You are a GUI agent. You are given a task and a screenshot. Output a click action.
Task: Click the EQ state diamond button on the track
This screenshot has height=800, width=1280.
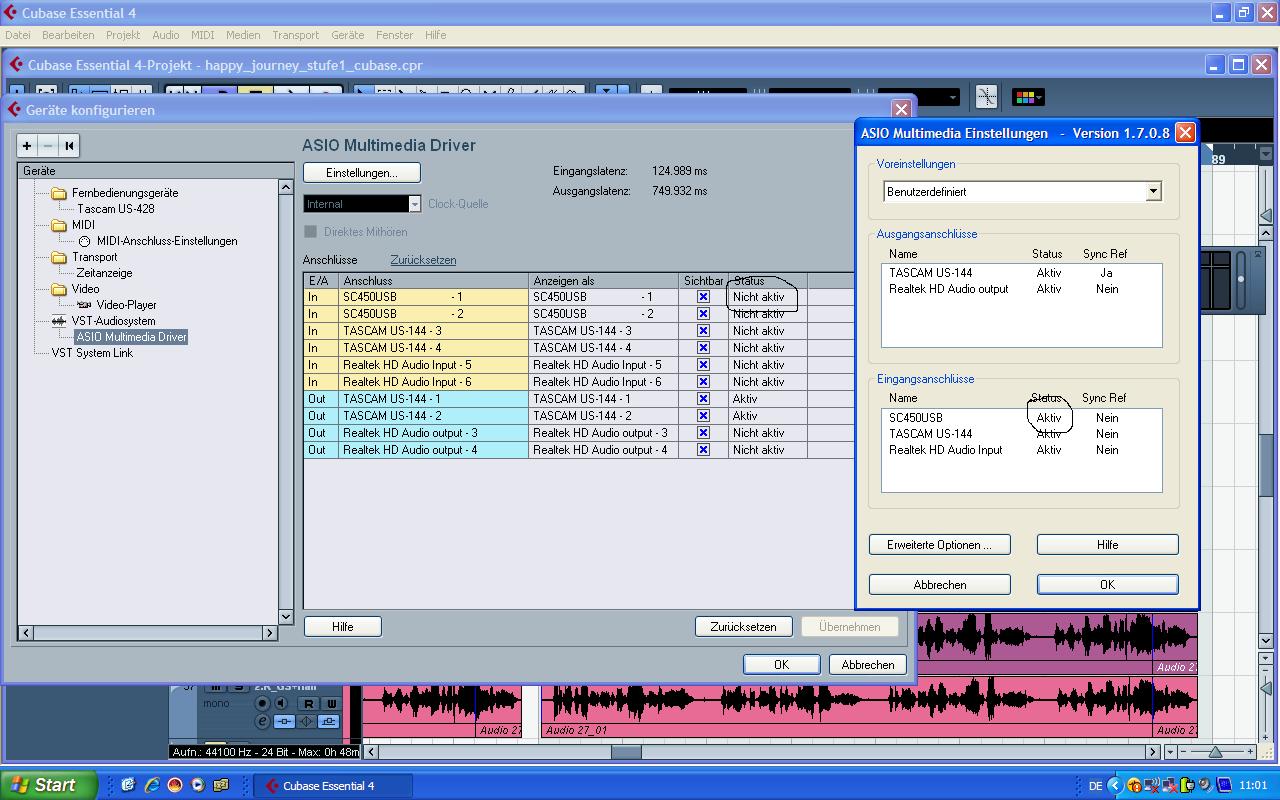[x=307, y=721]
